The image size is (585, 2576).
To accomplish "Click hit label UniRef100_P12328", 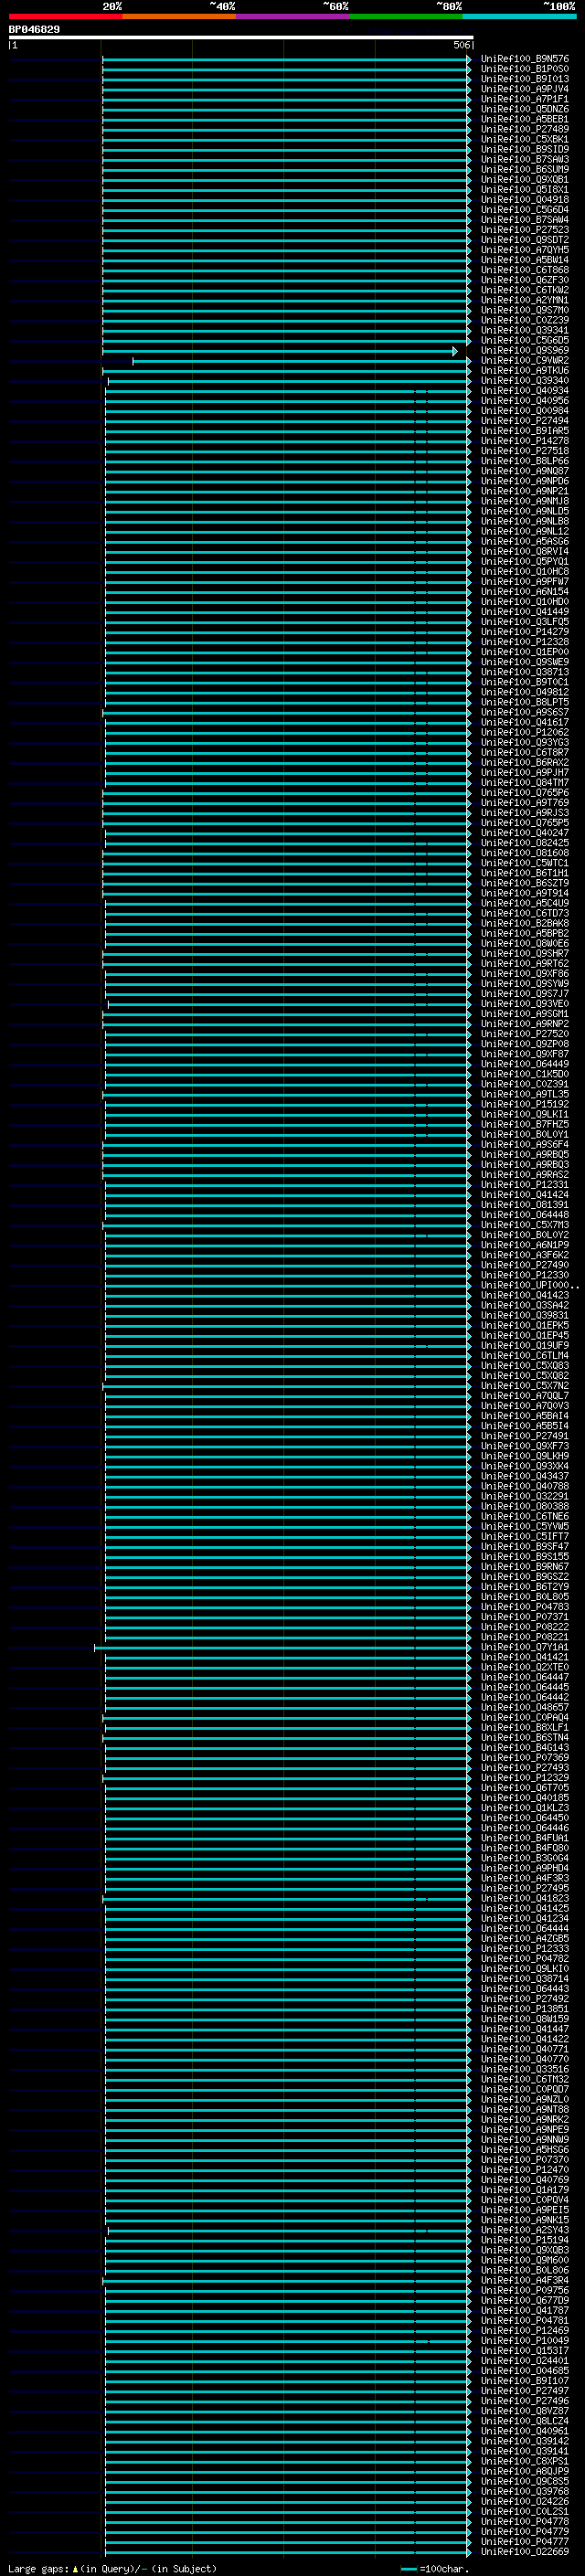I will (525, 642).
